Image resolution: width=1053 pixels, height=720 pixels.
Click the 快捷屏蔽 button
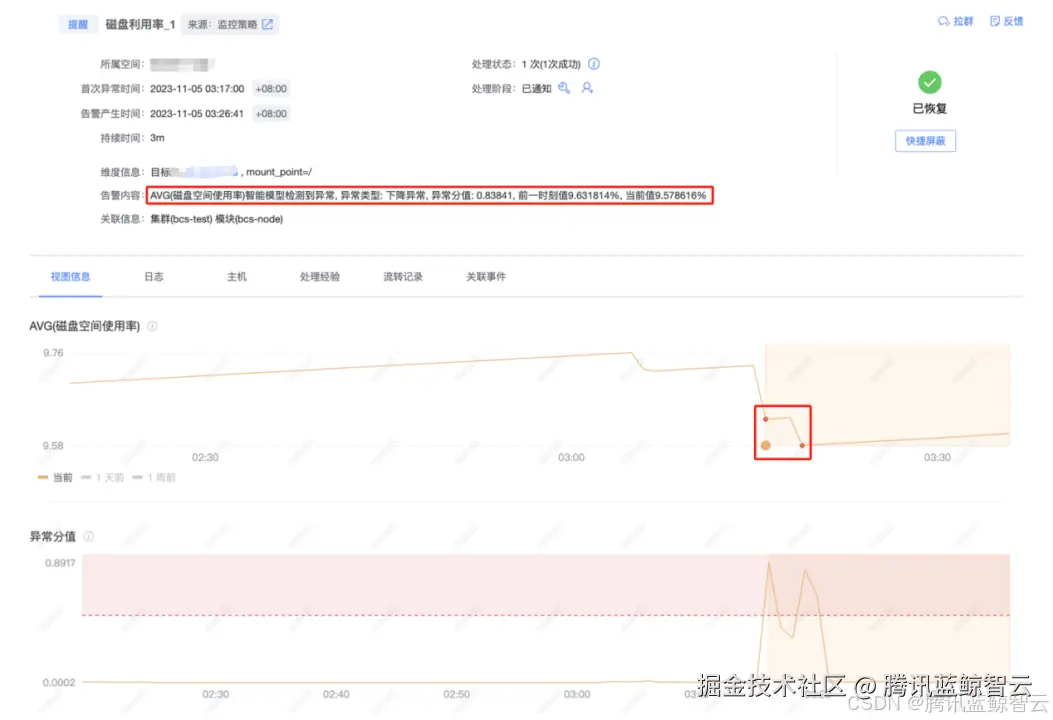coord(925,141)
